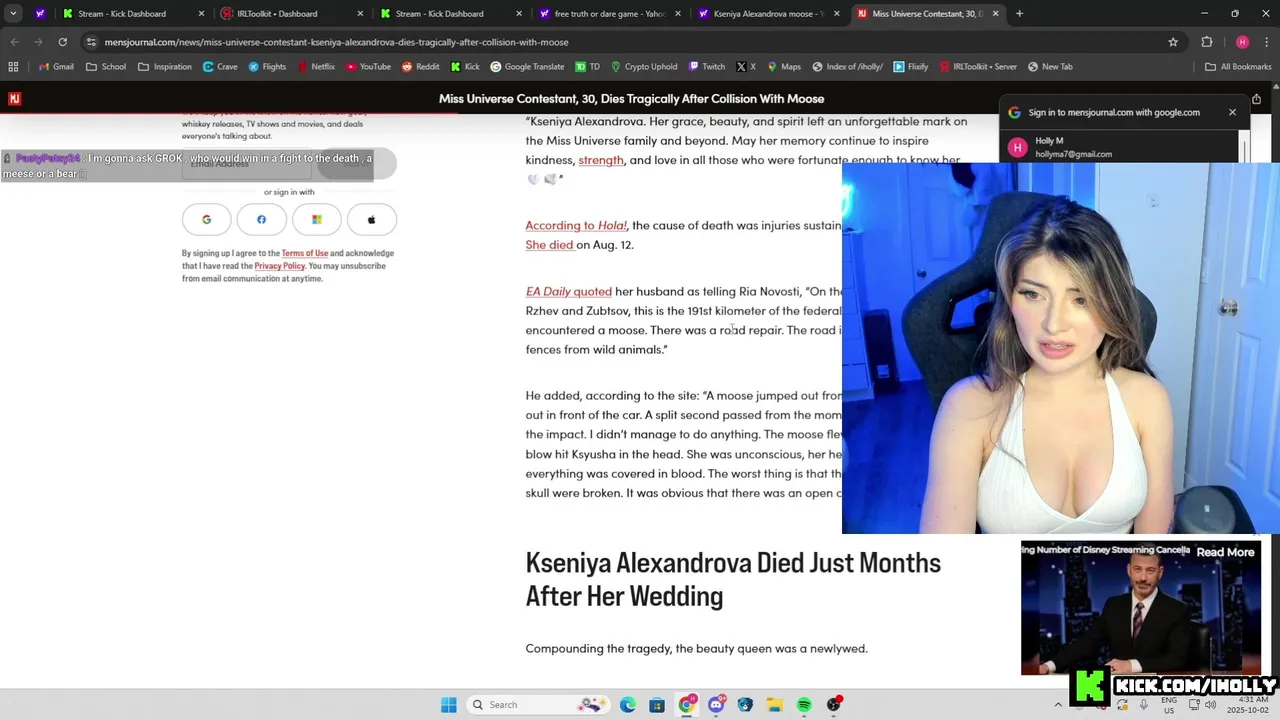Open the X bookmark
Viewport: 1280px width, 720px height.
(746, 67)
